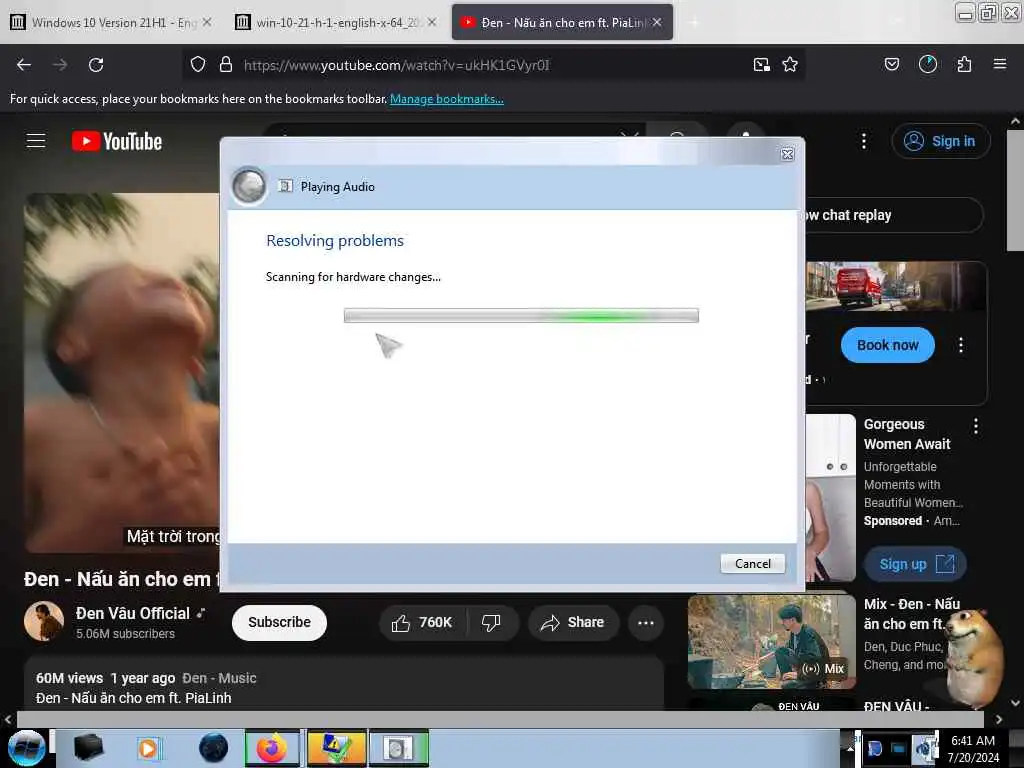Click the Sign up ad button
1024x768 pixels.
pyautogui.click(x=915, y=564)
